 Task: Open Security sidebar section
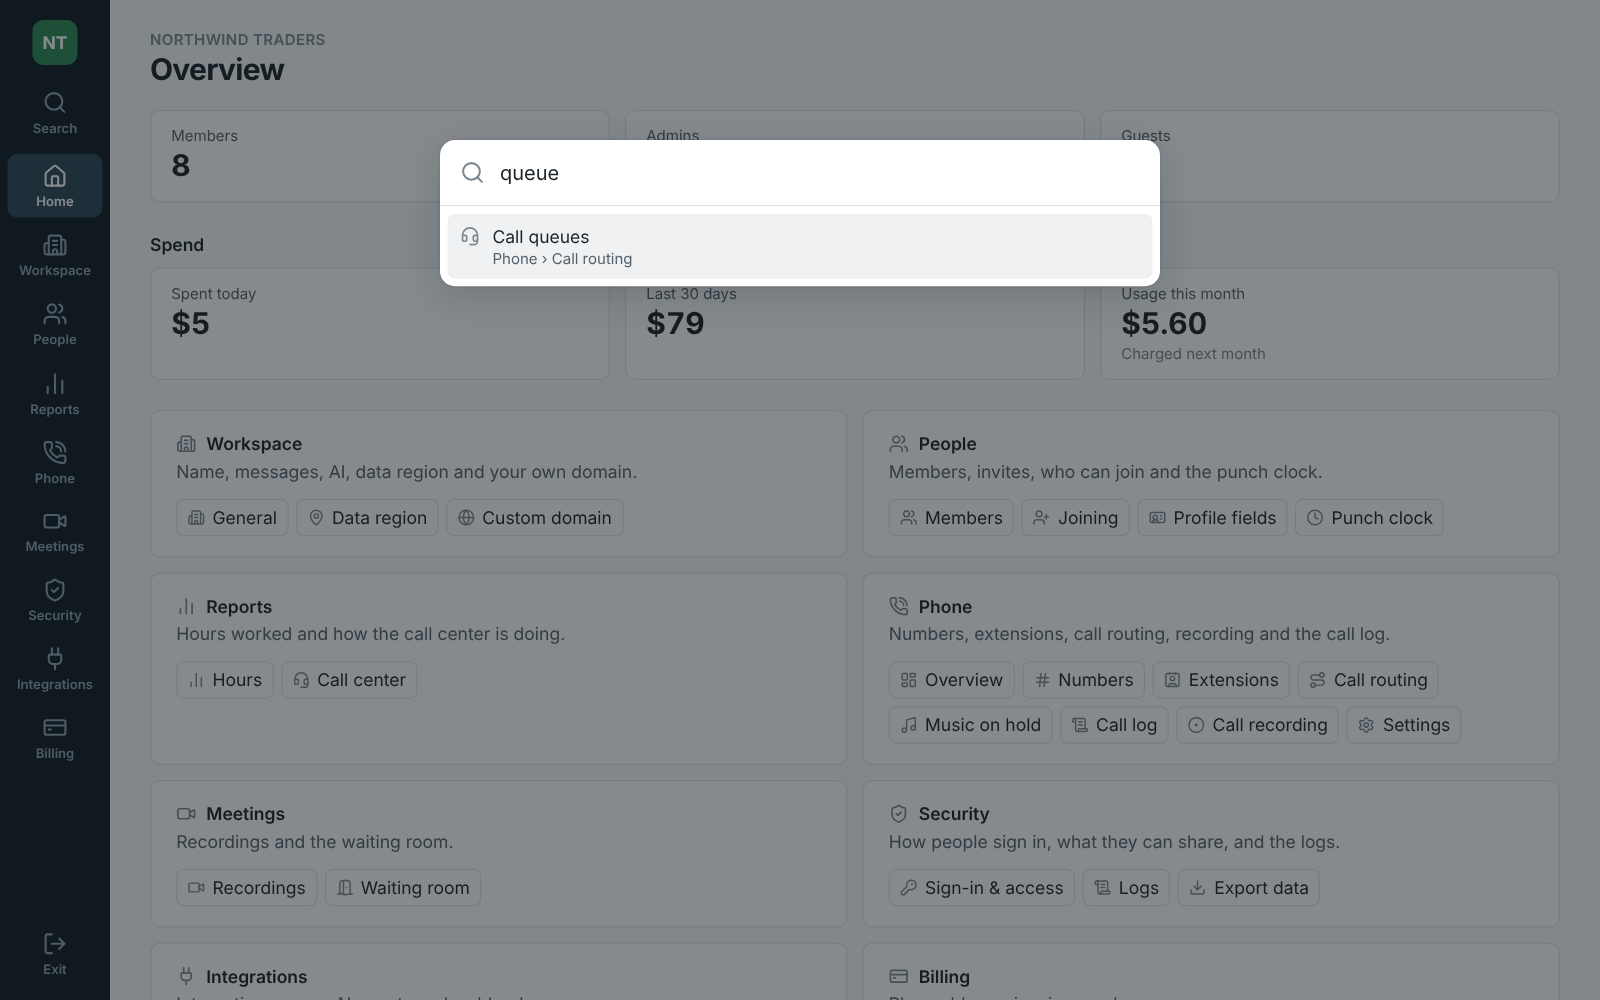click(x=55, y=601)
